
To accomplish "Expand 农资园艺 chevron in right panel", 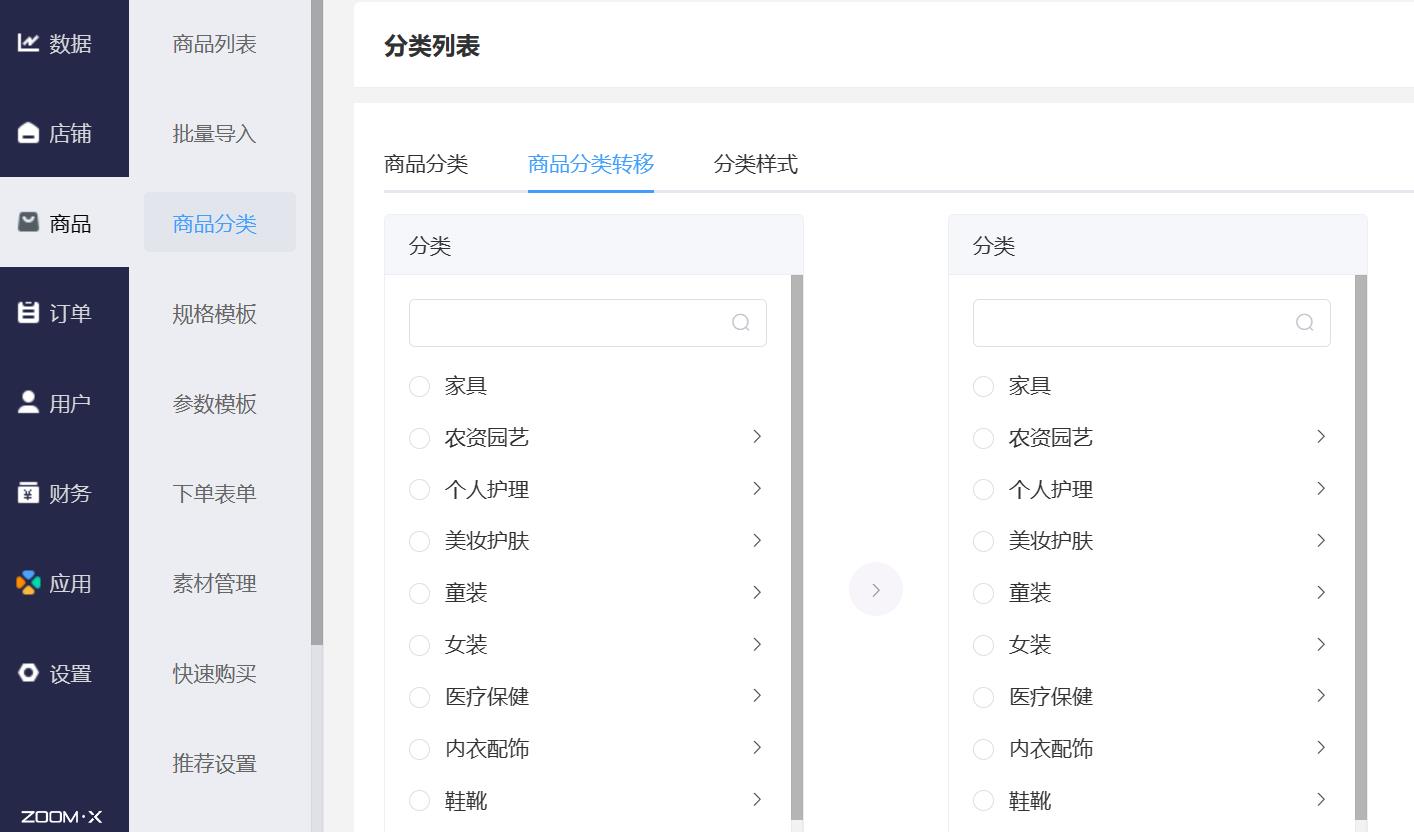I will pos(1321,436).
